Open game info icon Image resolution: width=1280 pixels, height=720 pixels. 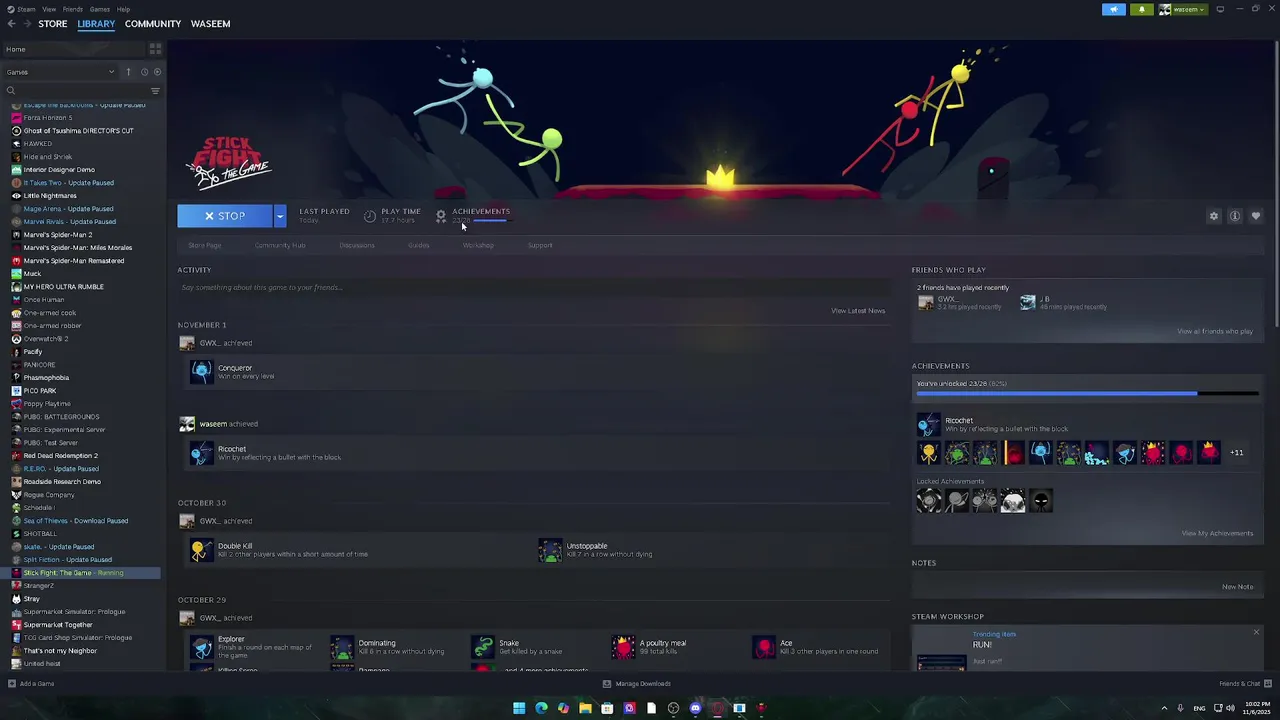(1235, 216)
